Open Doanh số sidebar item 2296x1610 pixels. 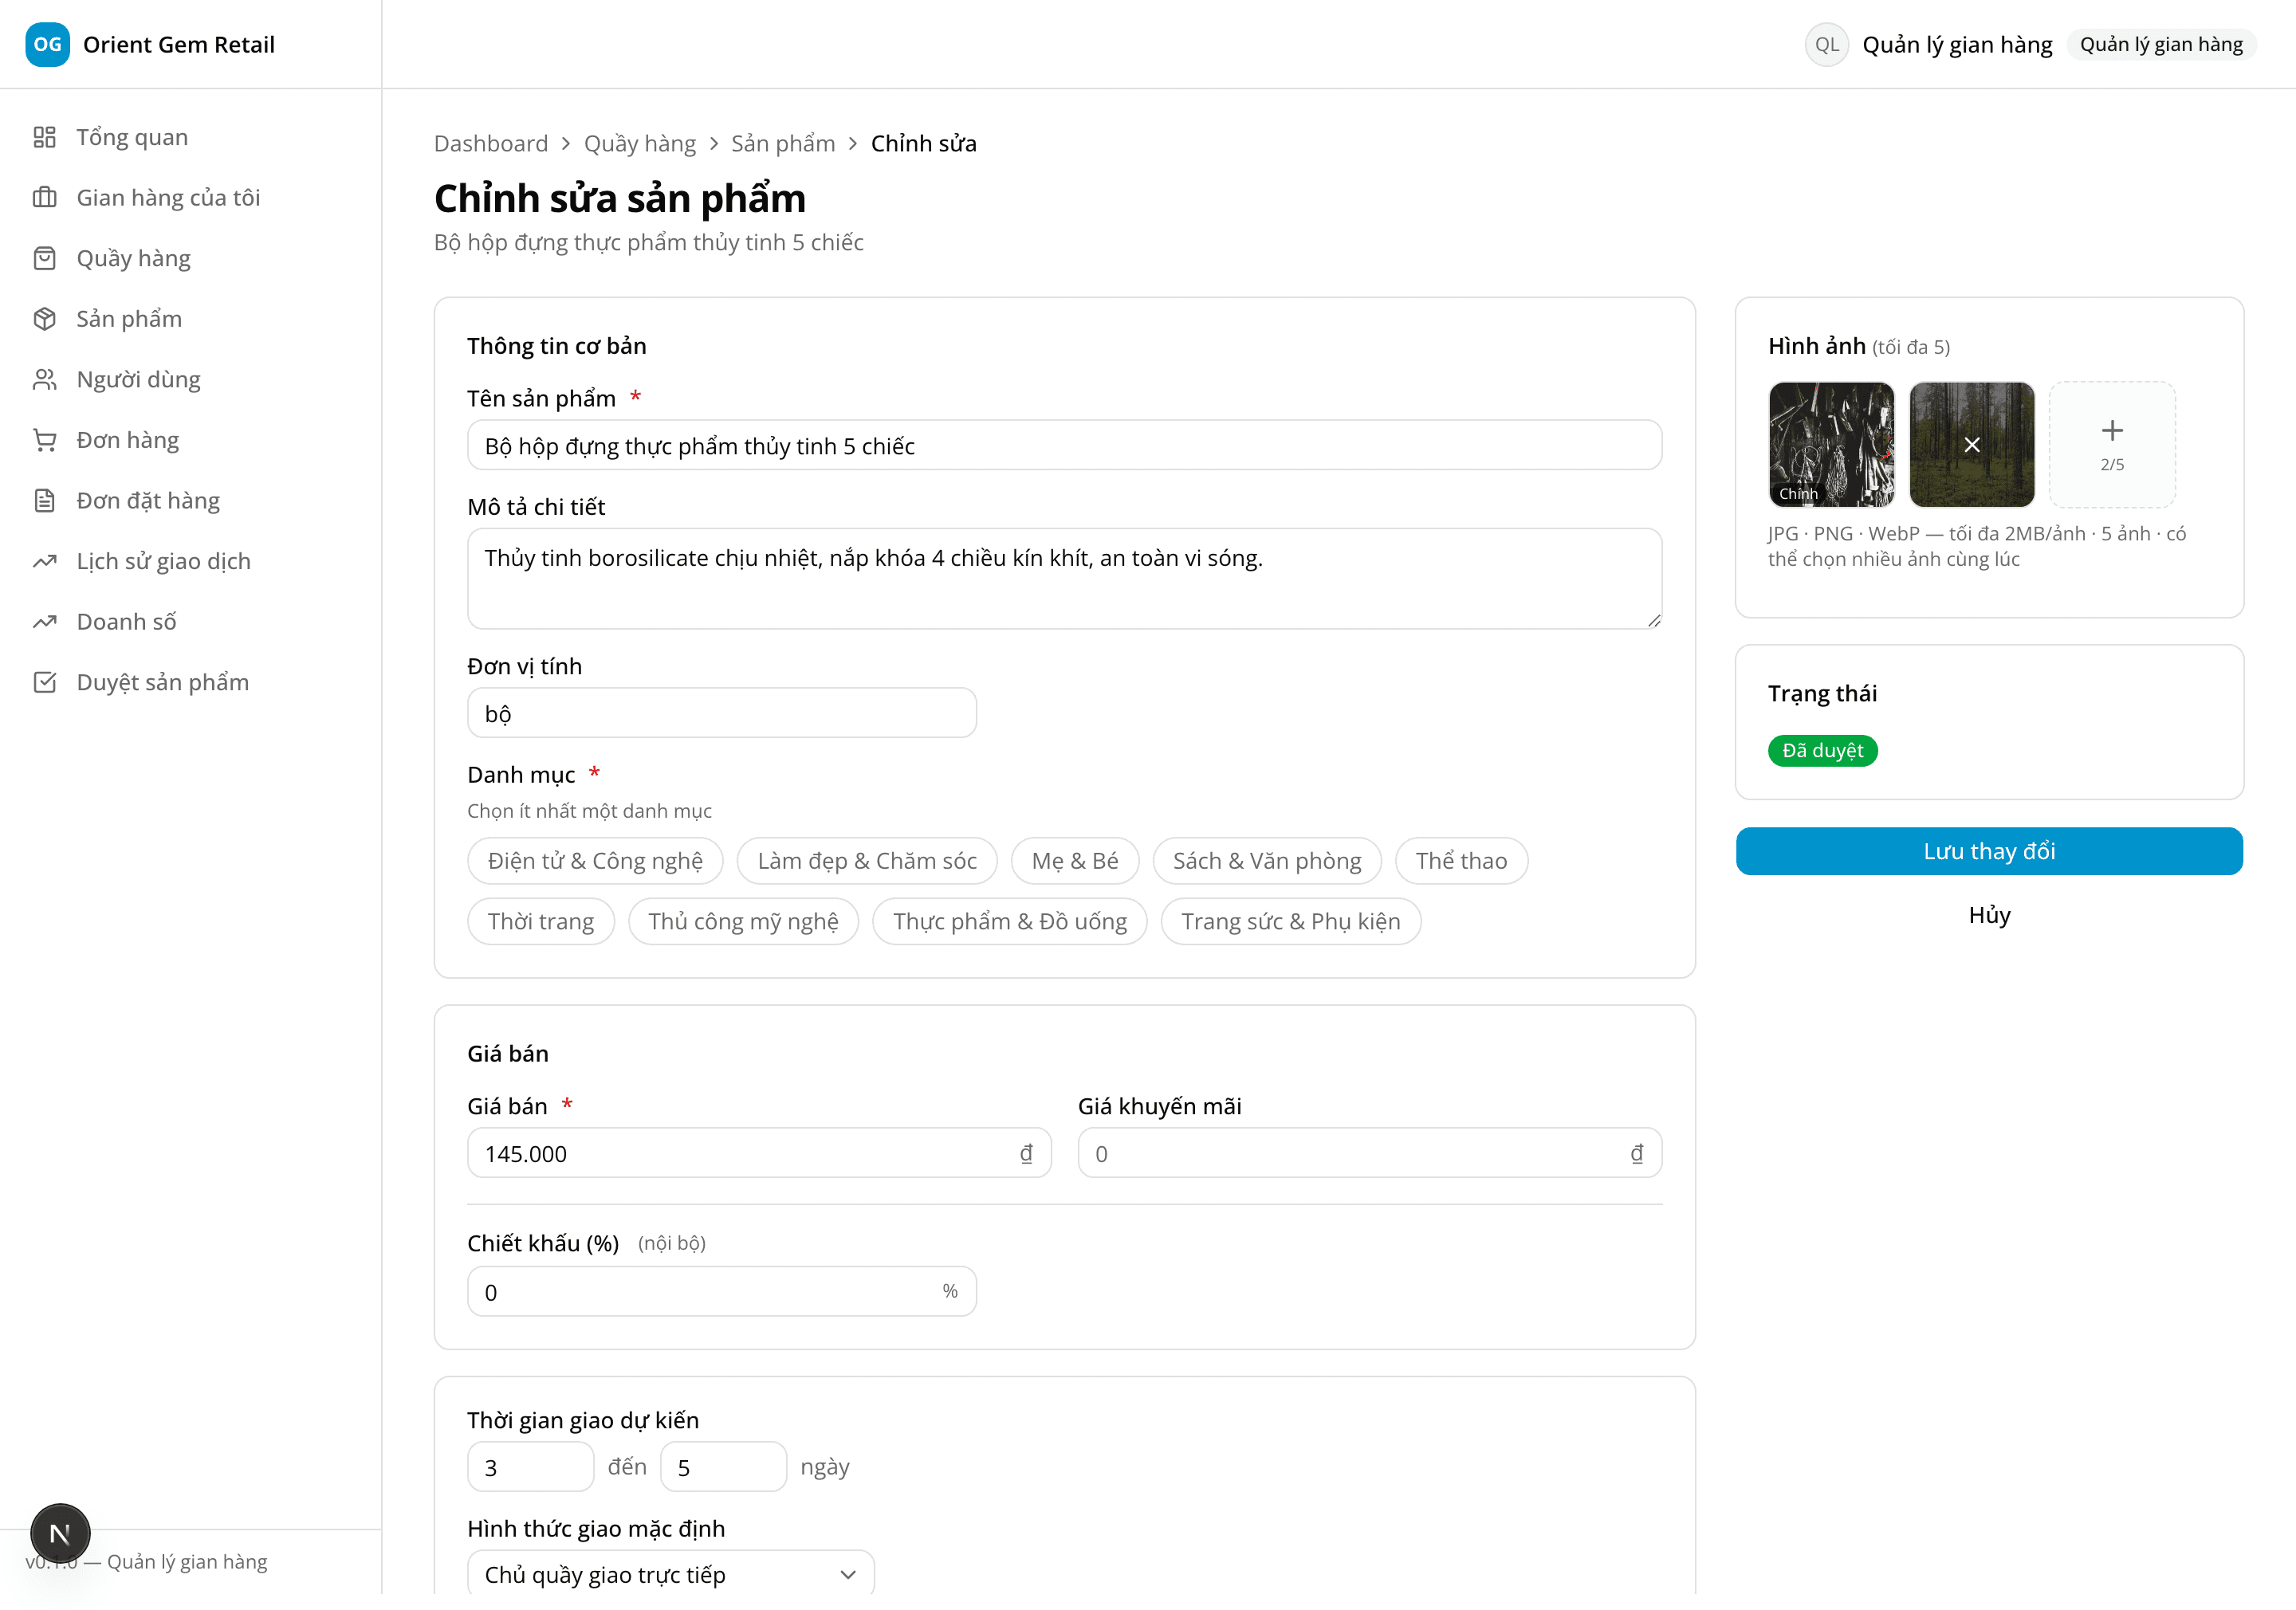[190, 621]
